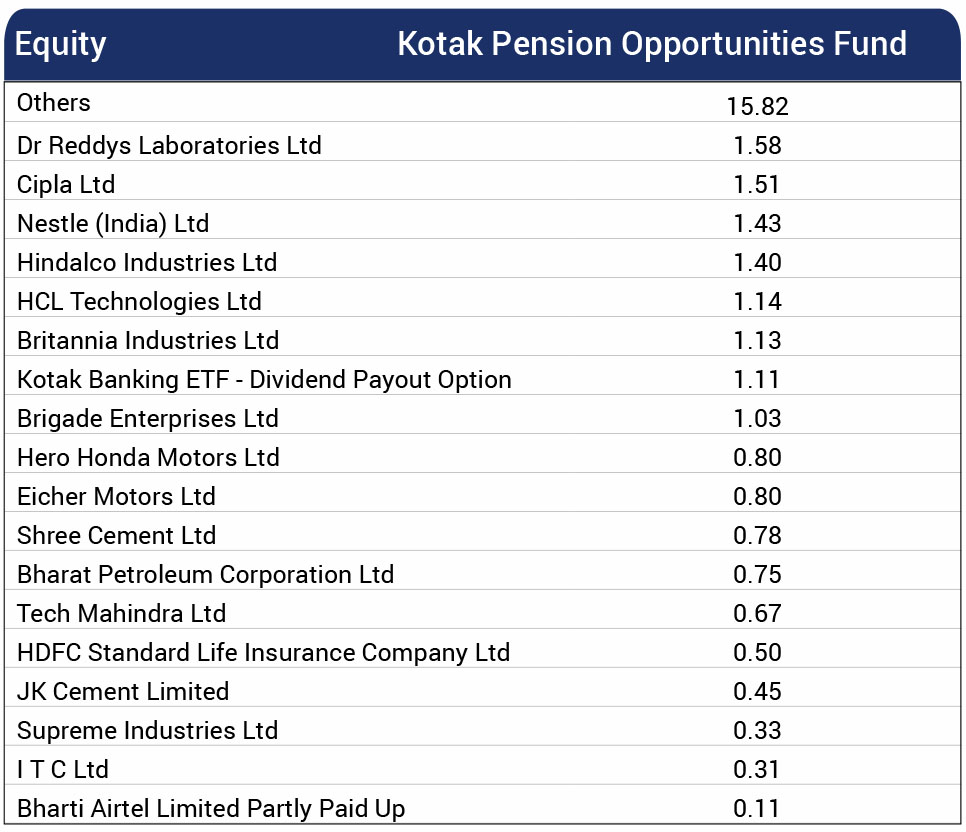Screen dimensions: 966x832
Task: Click HDFC Standard Life Insurance entry
Action: coord(264,653)
